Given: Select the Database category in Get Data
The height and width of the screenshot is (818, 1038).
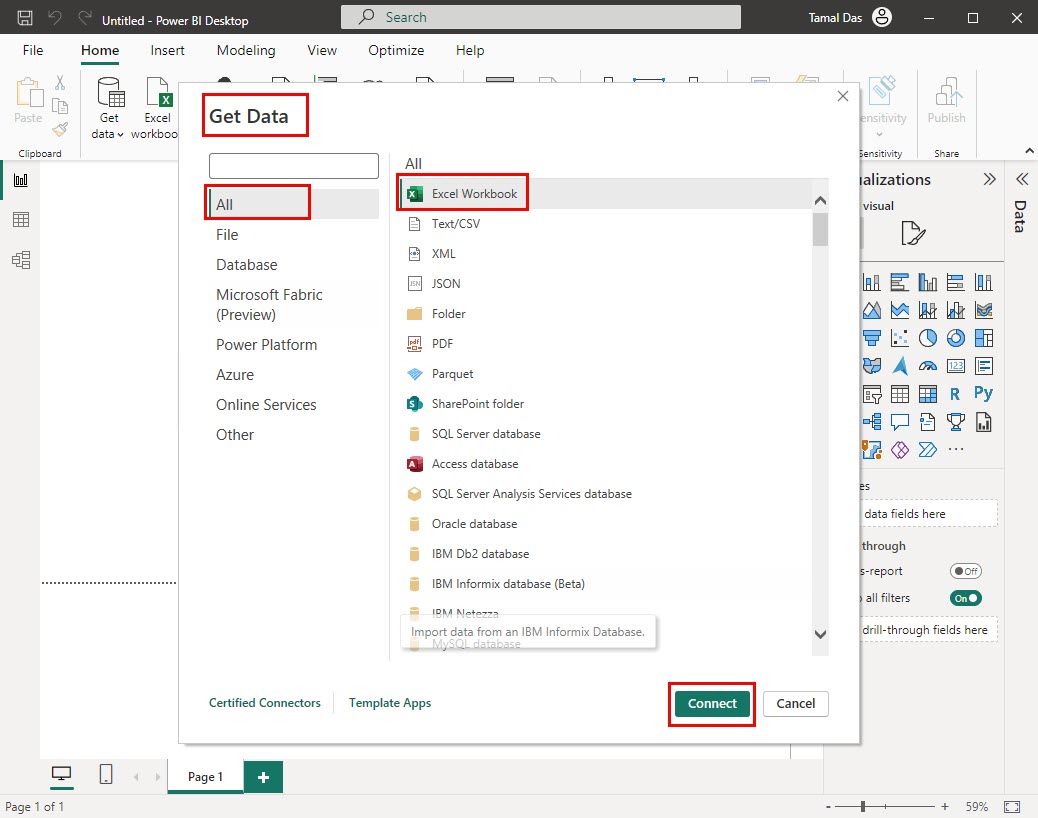Looking at the screenshot, I should pyautogui.click(x=246, y=265).
